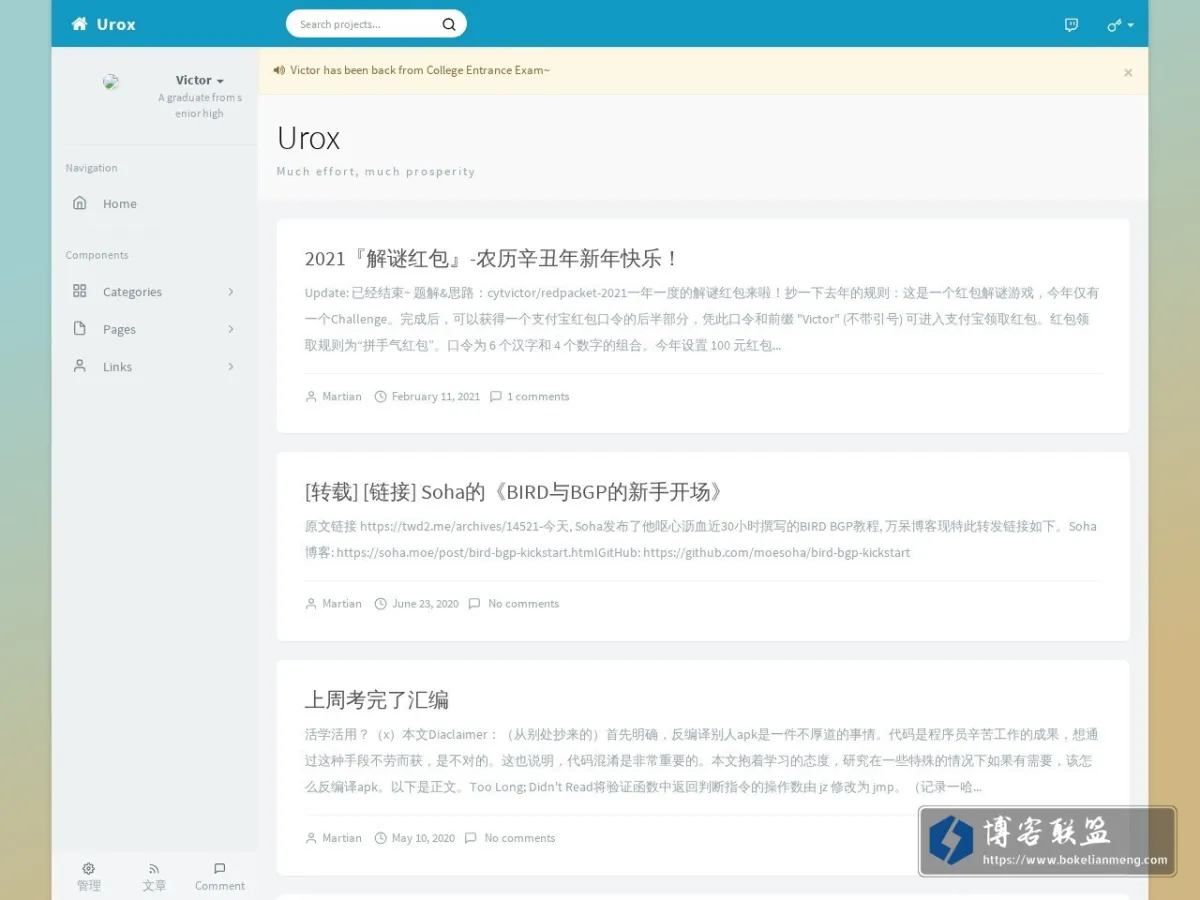1200x900 pixels.
Task: Click date May 10, 2020
Action: (x=424, y=838)
